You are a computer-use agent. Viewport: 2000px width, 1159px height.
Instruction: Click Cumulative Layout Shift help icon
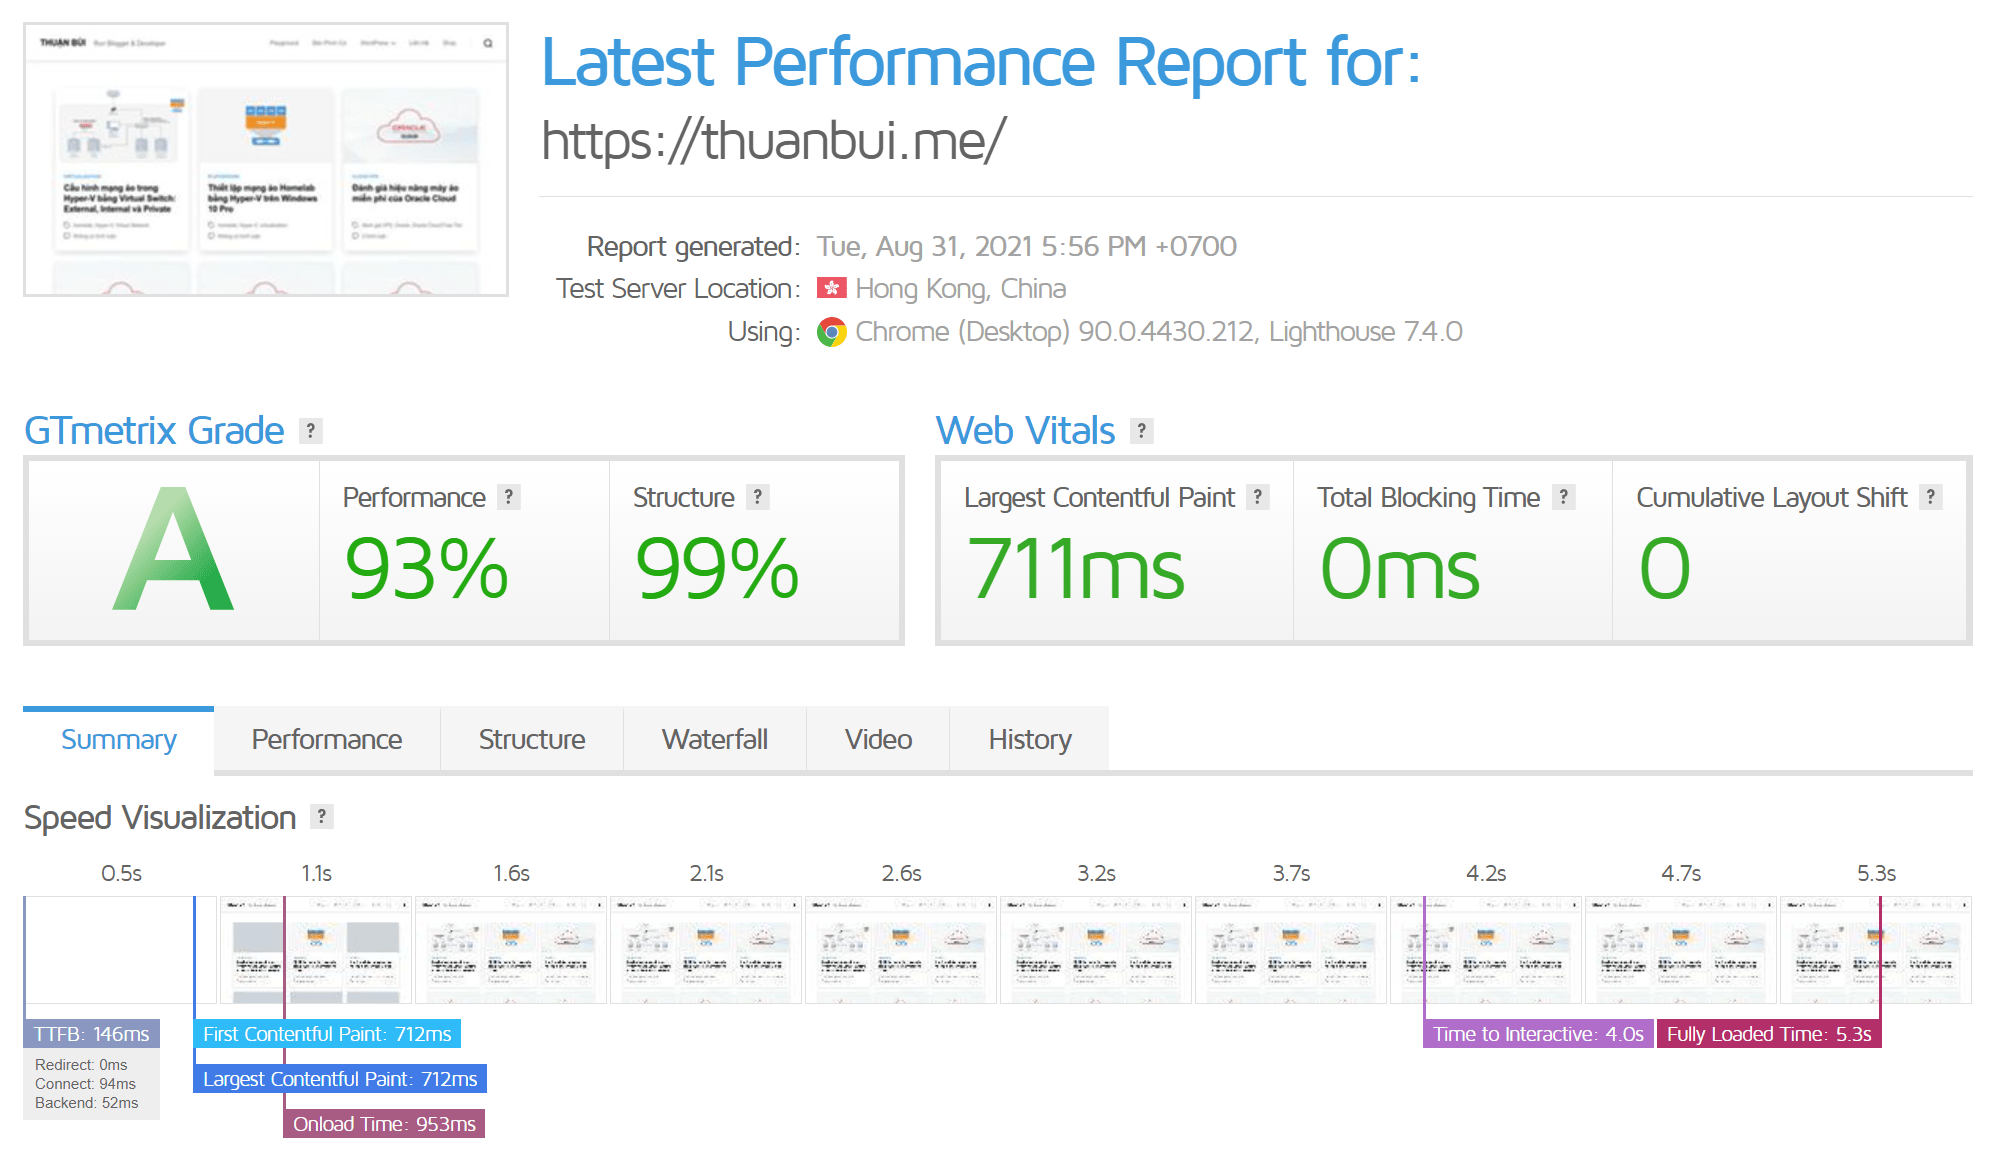click(1930, 497)
